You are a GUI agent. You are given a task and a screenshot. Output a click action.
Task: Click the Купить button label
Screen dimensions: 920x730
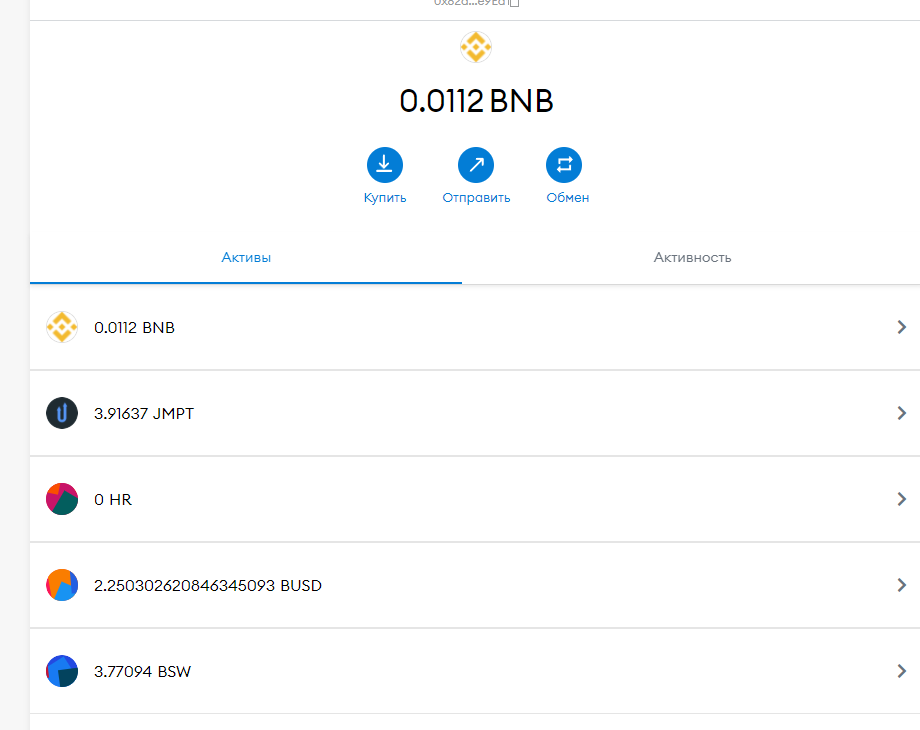(385, 197)
